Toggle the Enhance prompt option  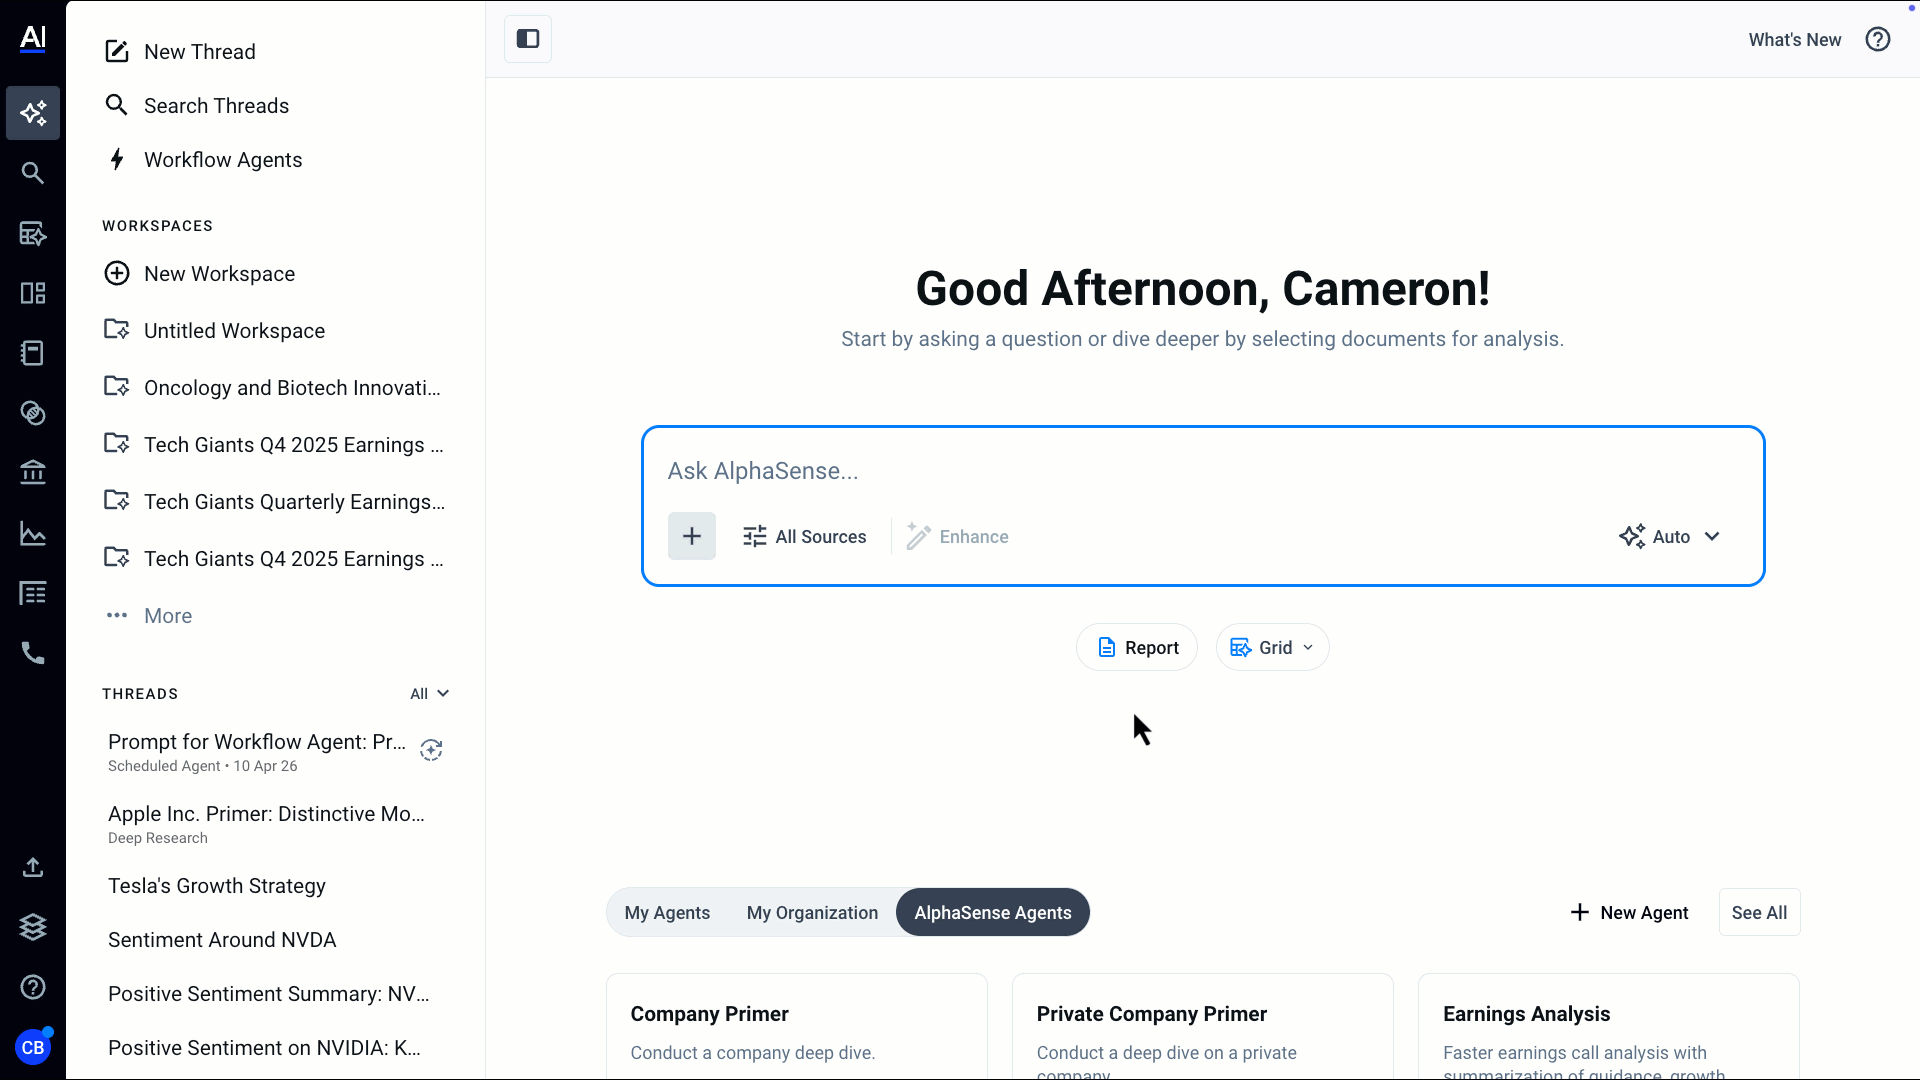958,537
